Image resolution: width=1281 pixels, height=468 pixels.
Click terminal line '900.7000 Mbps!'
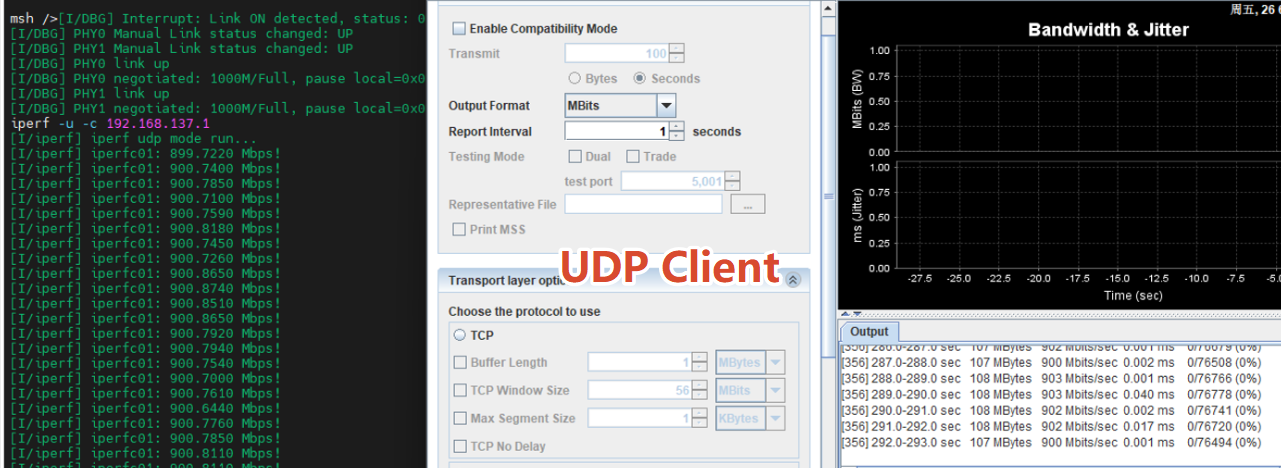[x=145, y=378]
